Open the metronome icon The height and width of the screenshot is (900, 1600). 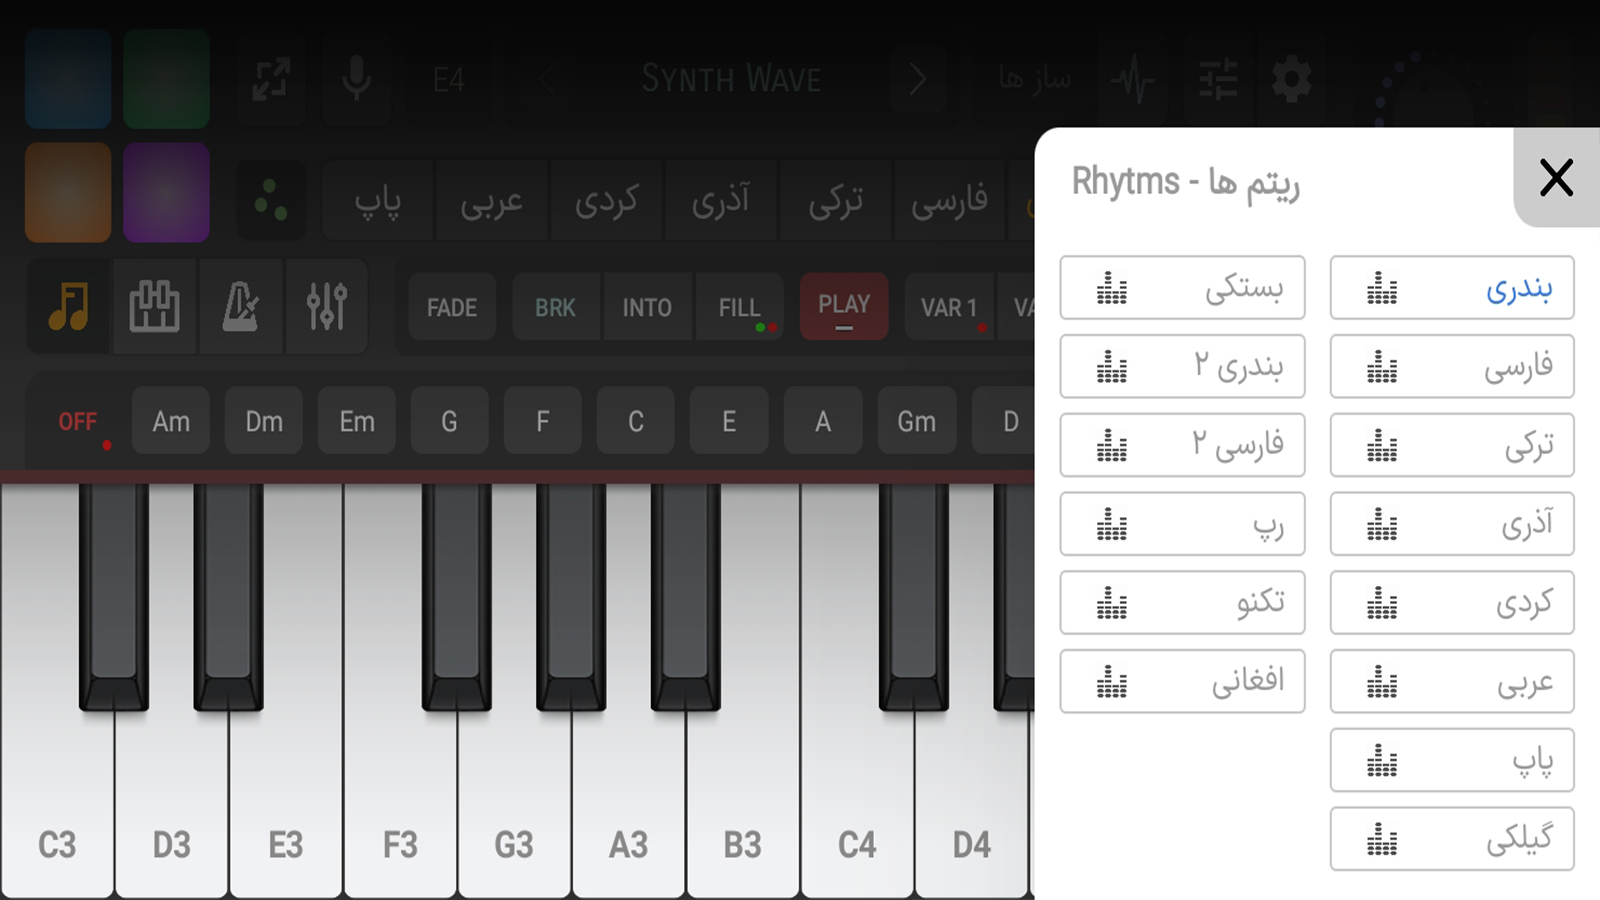241,306
